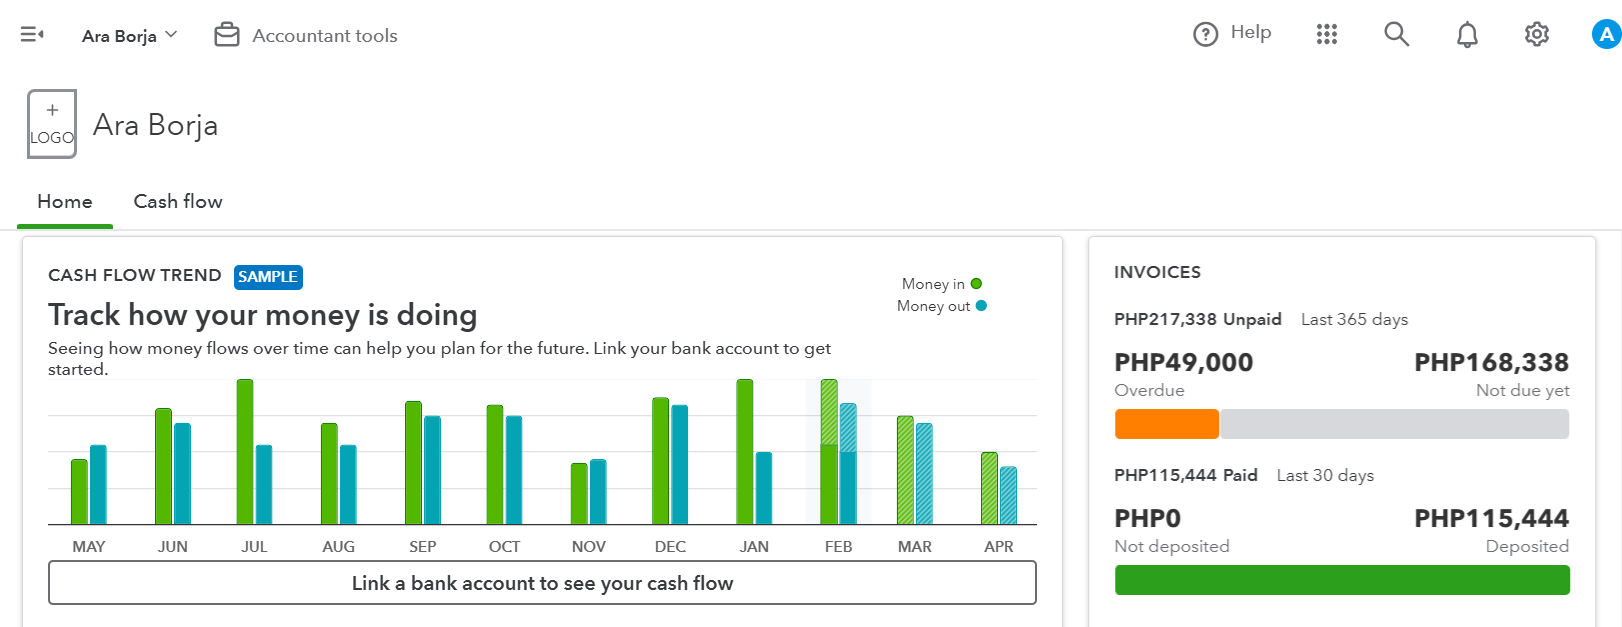Viewport: 1622px width, 627px height.
Task: Open the notifications bell icon
Action: point(1467,35)
